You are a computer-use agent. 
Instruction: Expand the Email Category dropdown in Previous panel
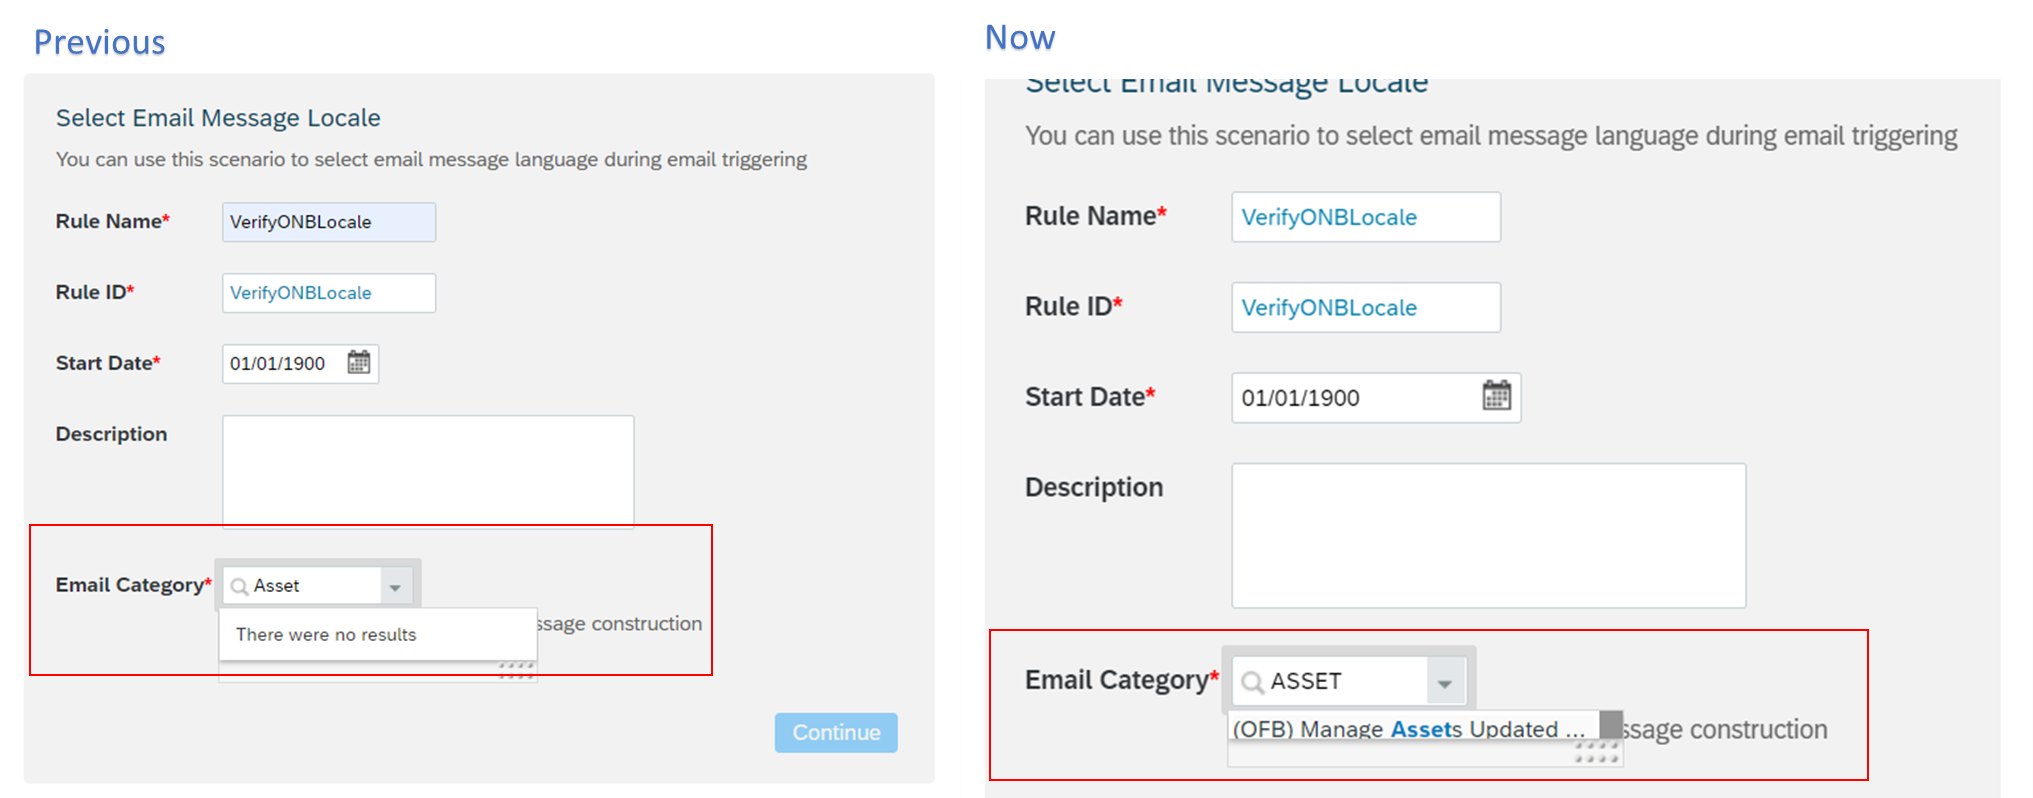pyautogui.click(x=395, y=586)
